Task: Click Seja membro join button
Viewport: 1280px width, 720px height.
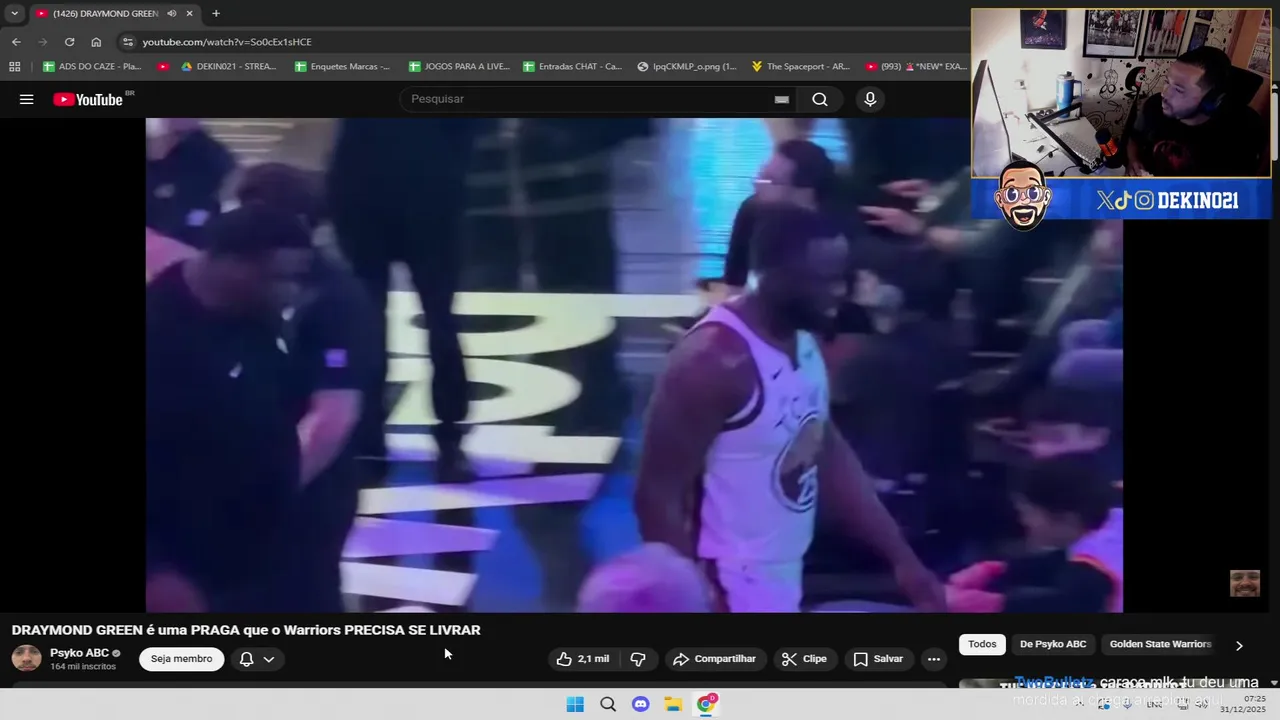Action: tap(182, 659)
